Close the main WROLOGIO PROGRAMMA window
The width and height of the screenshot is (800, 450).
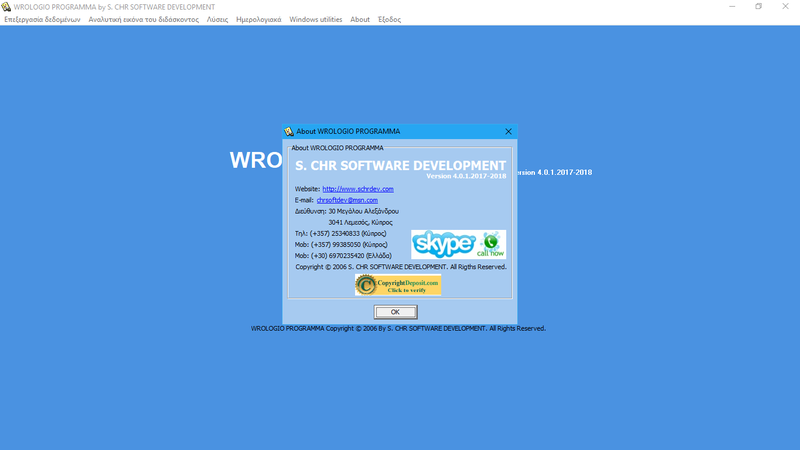[785, 7]
